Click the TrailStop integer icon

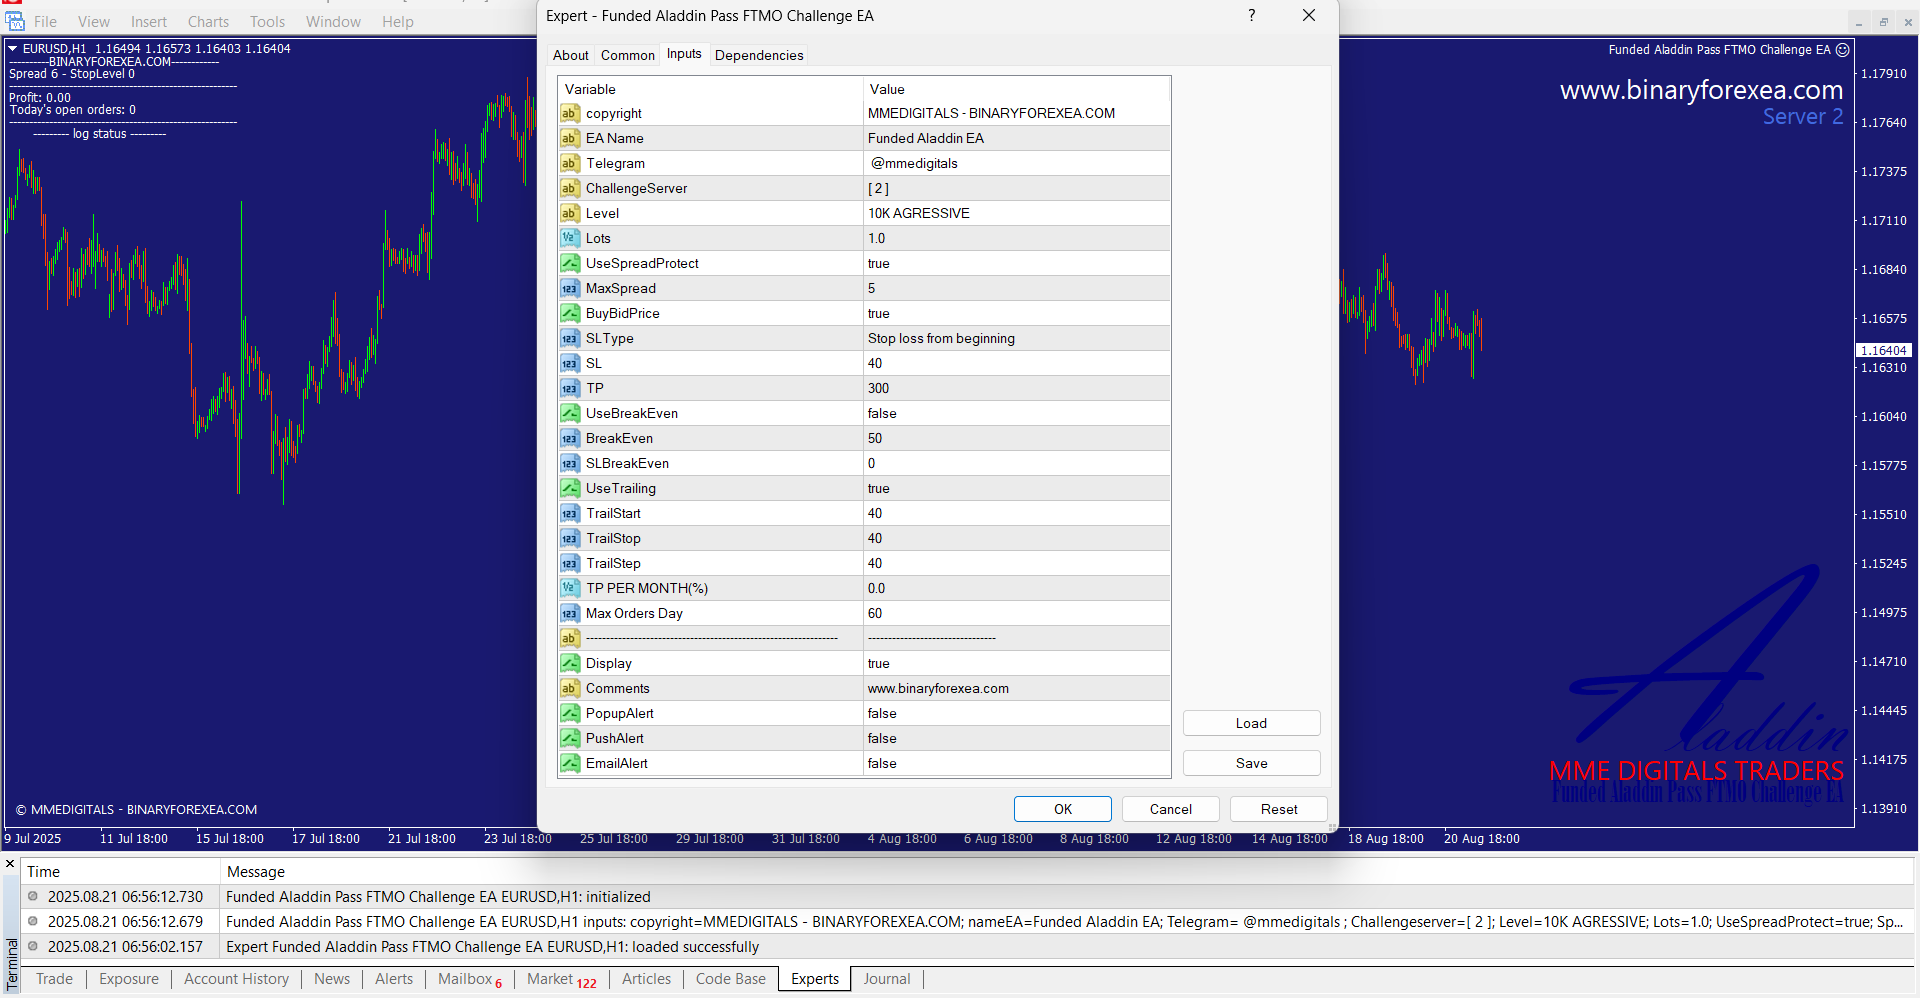(570, 539)
